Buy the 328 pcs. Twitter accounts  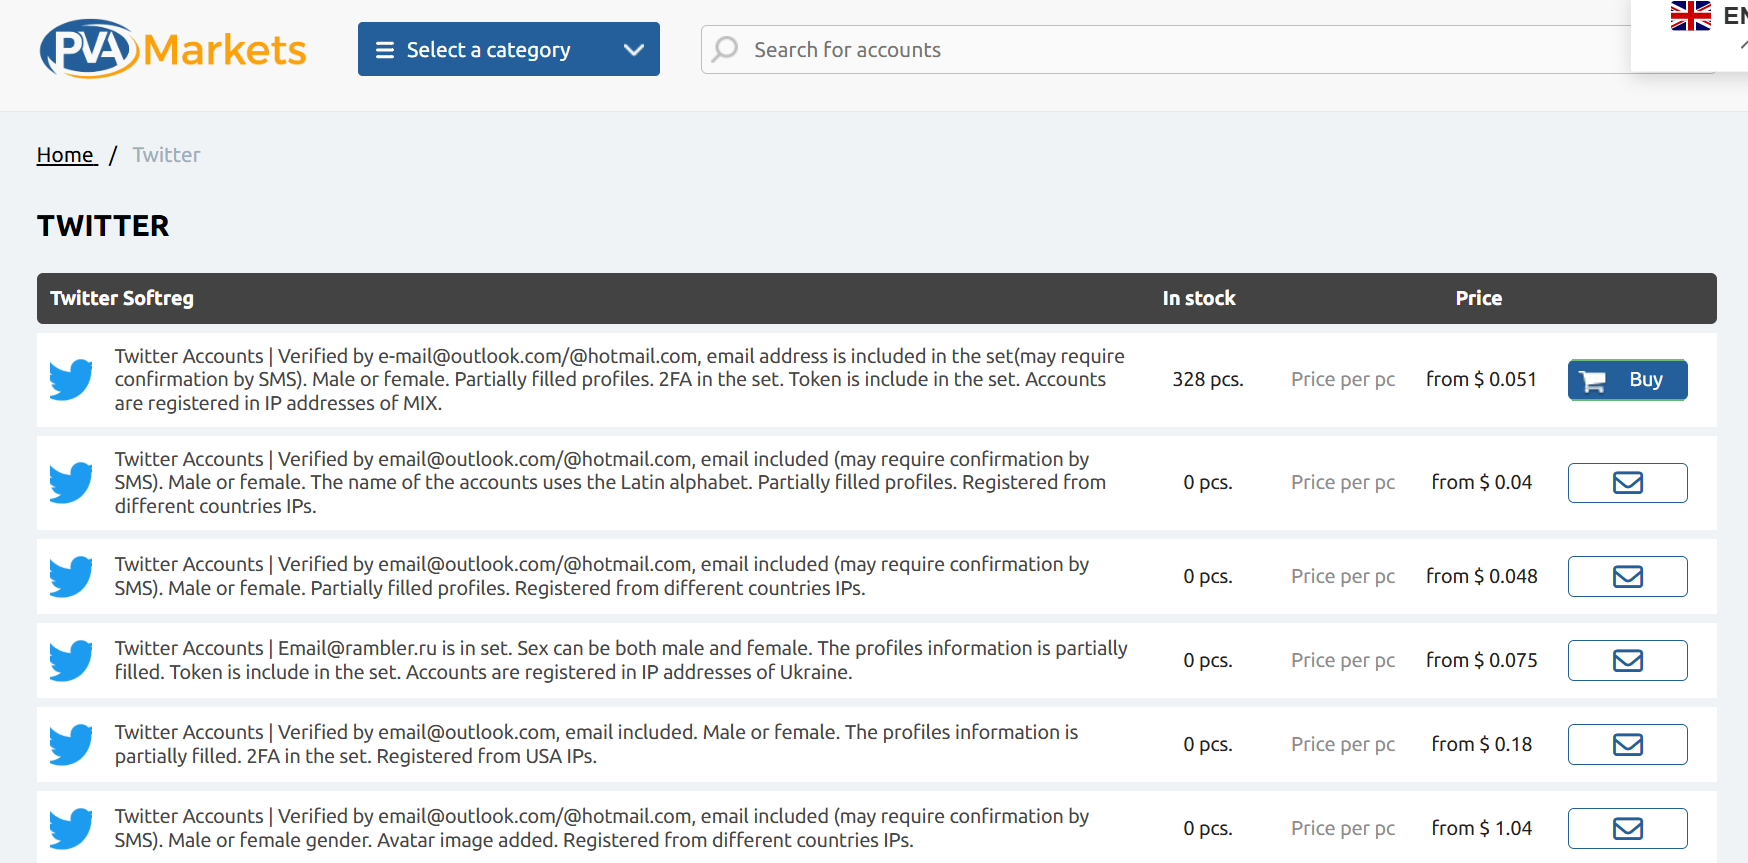[x=1627, y=380]
